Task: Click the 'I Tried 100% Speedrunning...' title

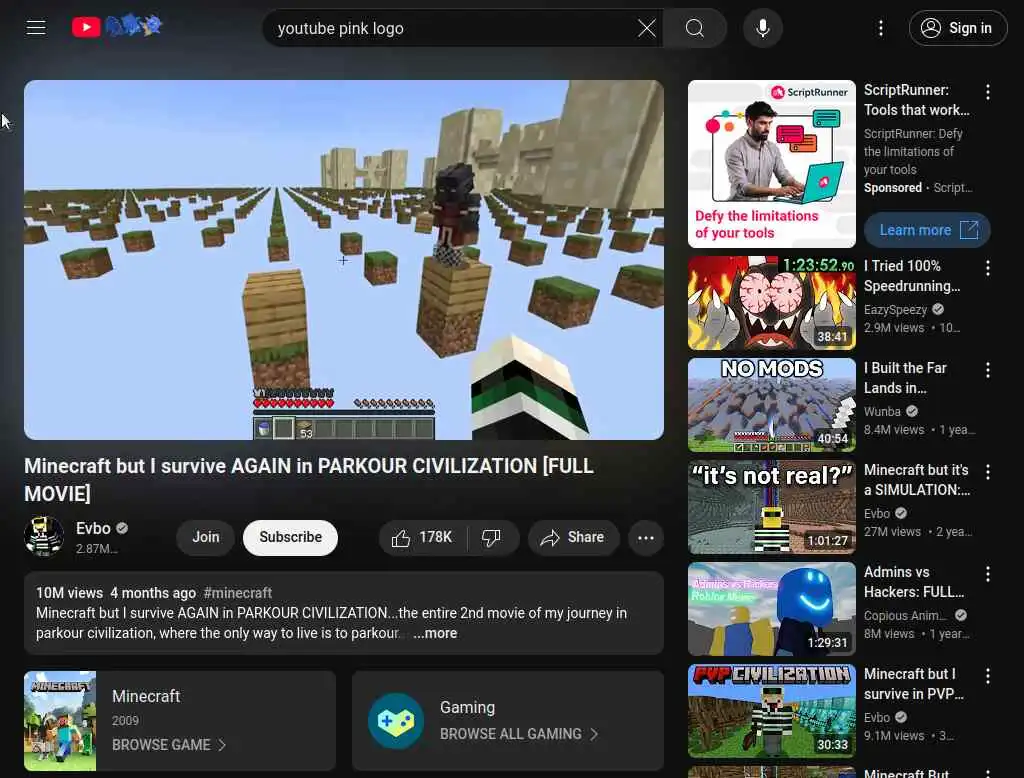Action: click(912, 276)
